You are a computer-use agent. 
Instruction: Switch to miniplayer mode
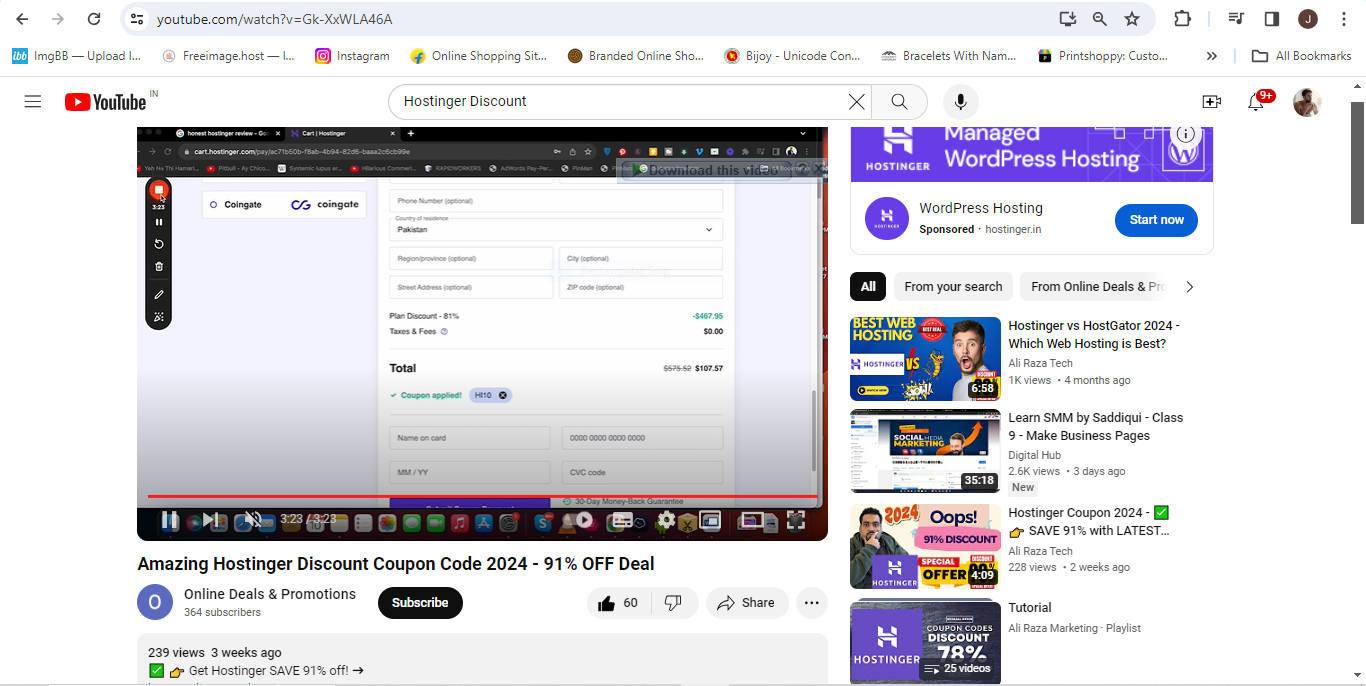coord(710,520)
